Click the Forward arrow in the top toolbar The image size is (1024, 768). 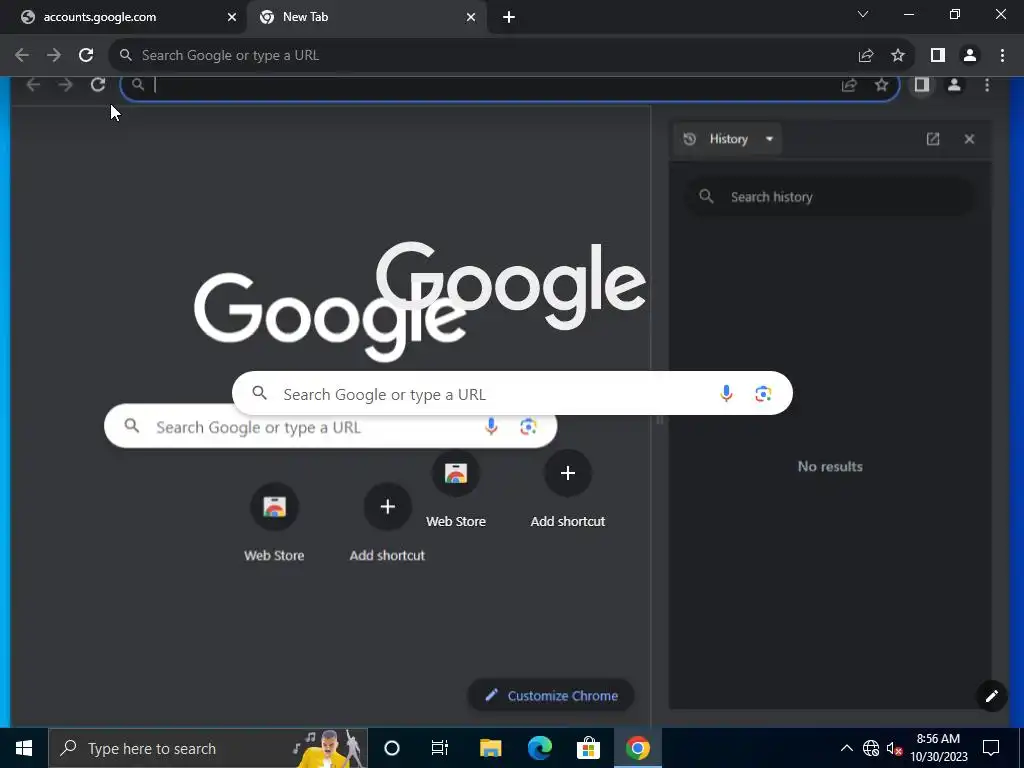pos(54,56)
